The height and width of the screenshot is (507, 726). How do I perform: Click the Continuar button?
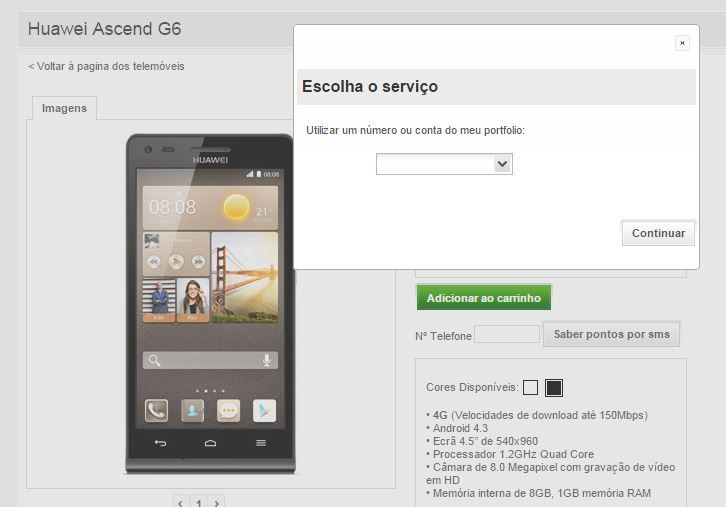[x=658, y=233]
